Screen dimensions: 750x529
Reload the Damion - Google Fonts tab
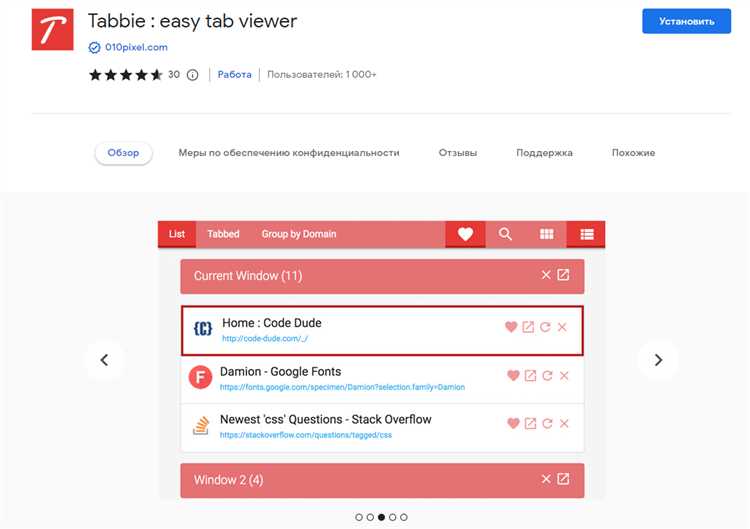547,375
